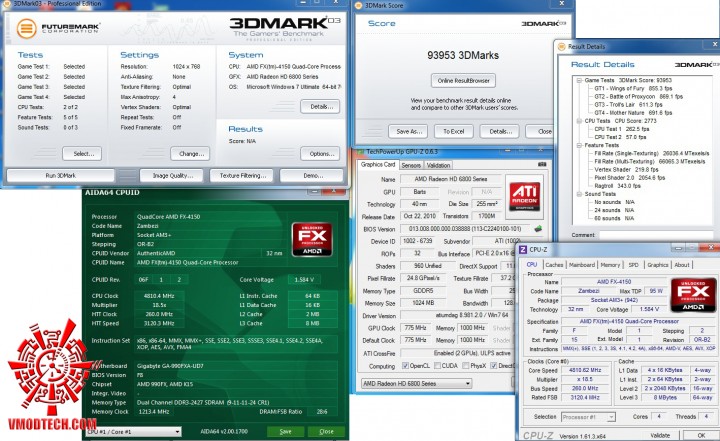
Task: Select the GT2 - Battle of Proxycon row
Action: point(639,96)
